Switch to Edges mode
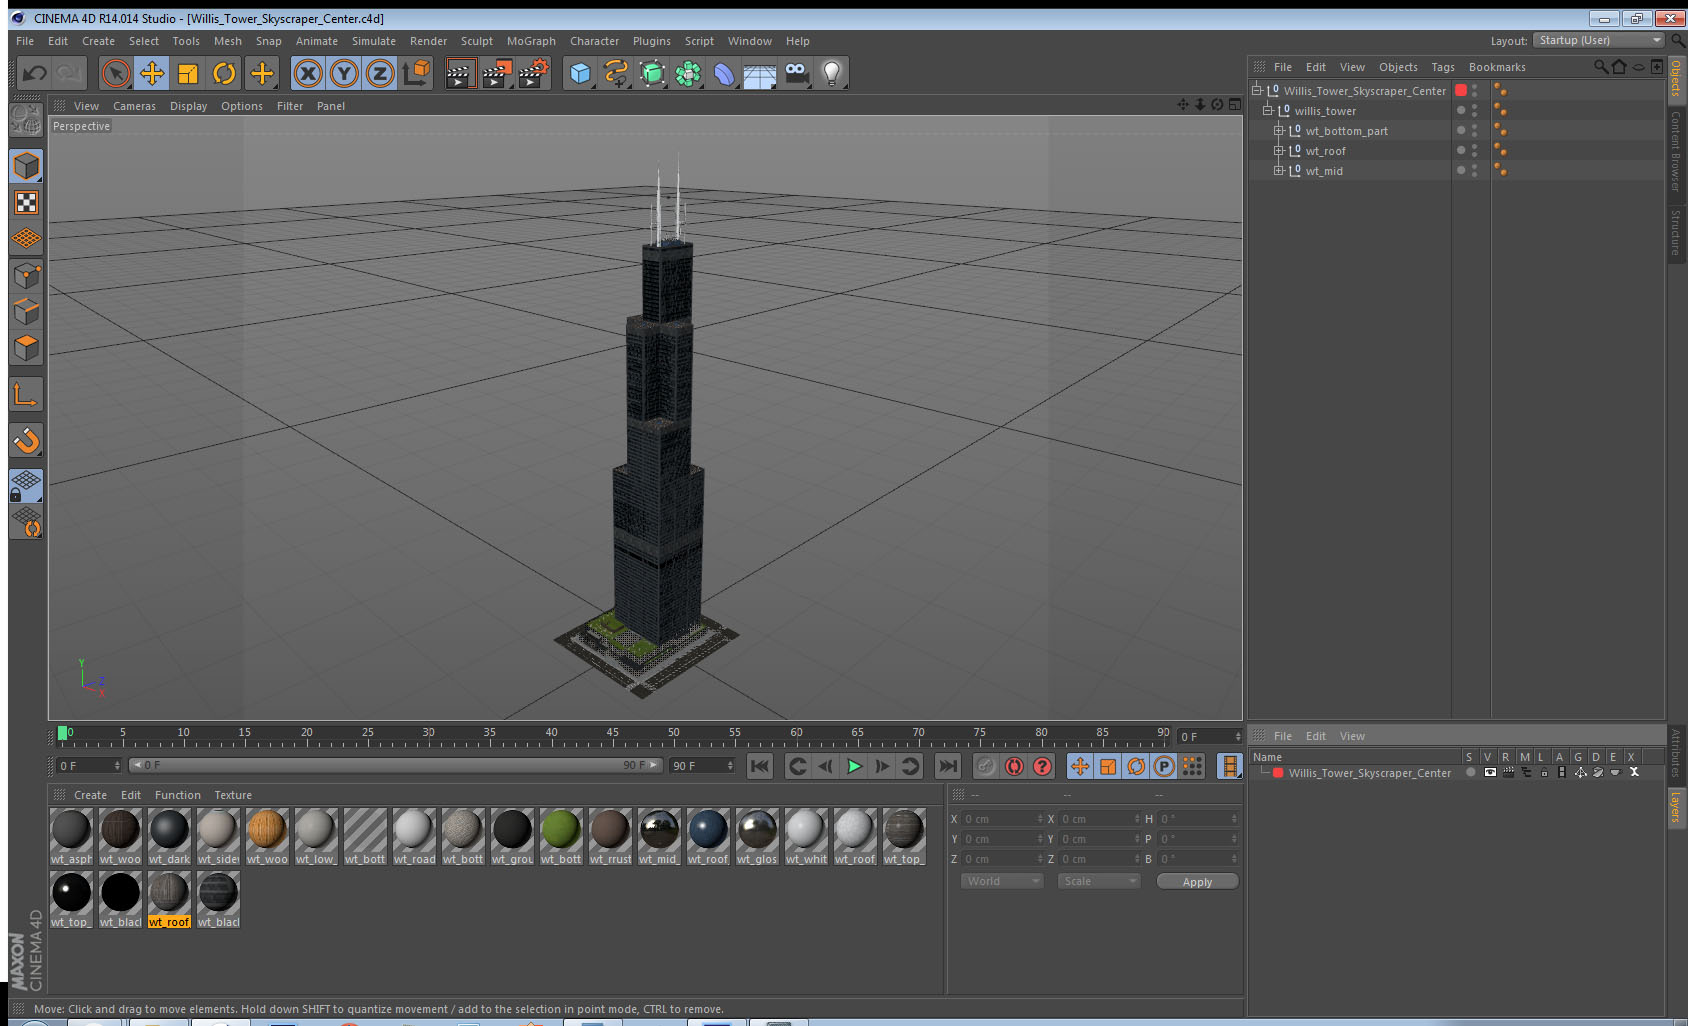The height and width of the screenshot is (1026, 1688). click(26, 312)
